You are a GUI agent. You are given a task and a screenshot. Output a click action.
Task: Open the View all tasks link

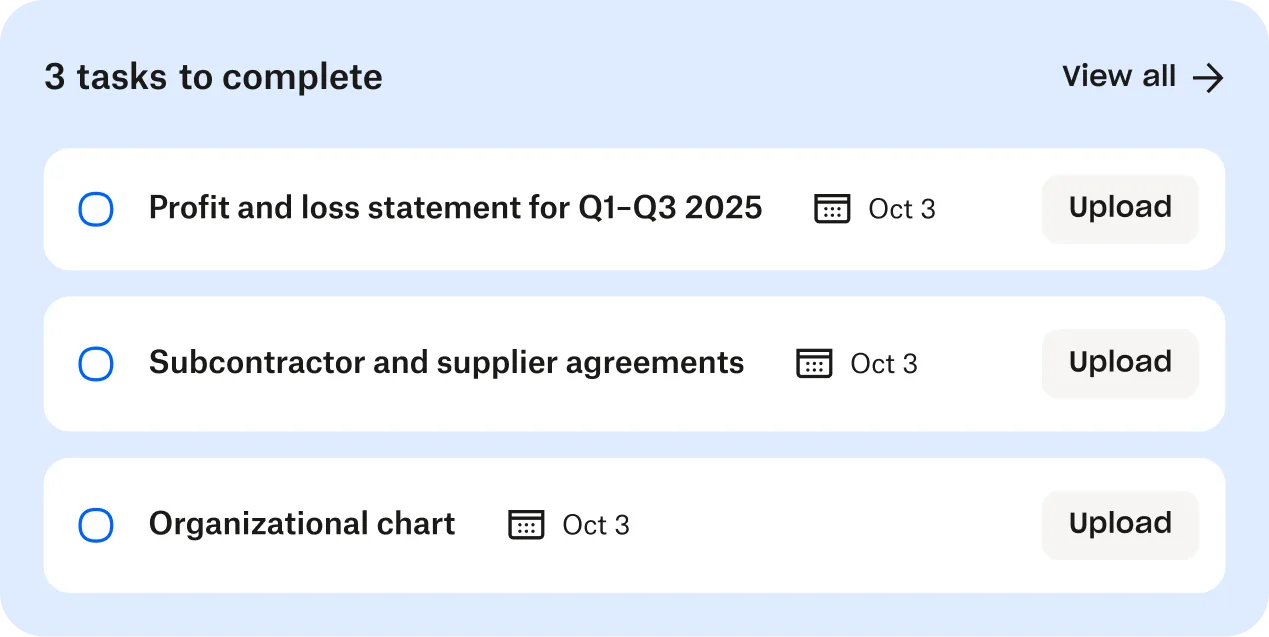1119,77
